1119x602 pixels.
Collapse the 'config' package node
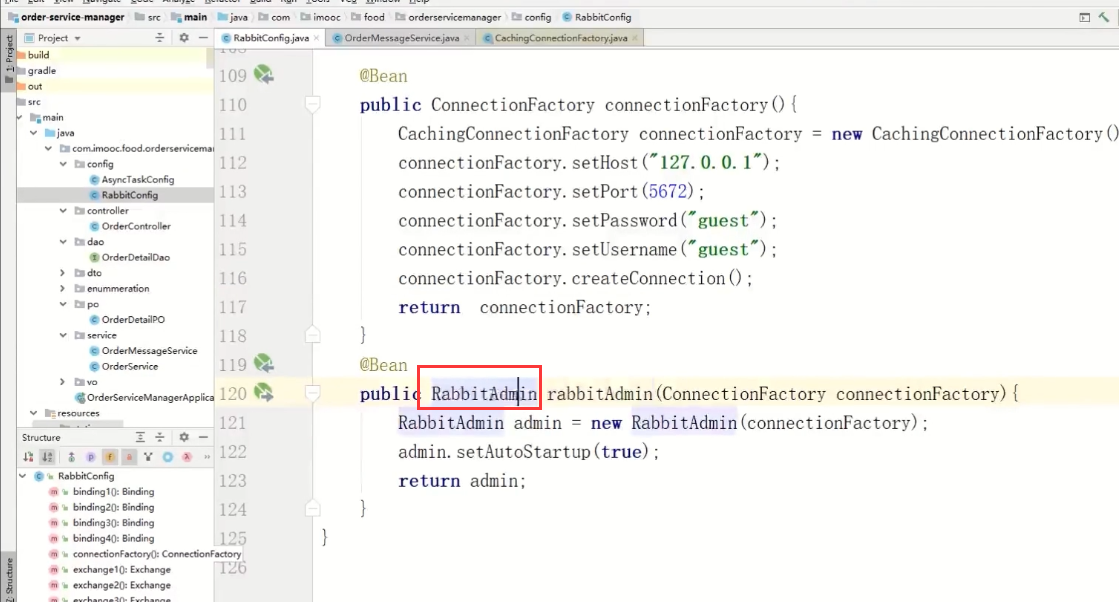pyautogui.click(x=63, y=164)
